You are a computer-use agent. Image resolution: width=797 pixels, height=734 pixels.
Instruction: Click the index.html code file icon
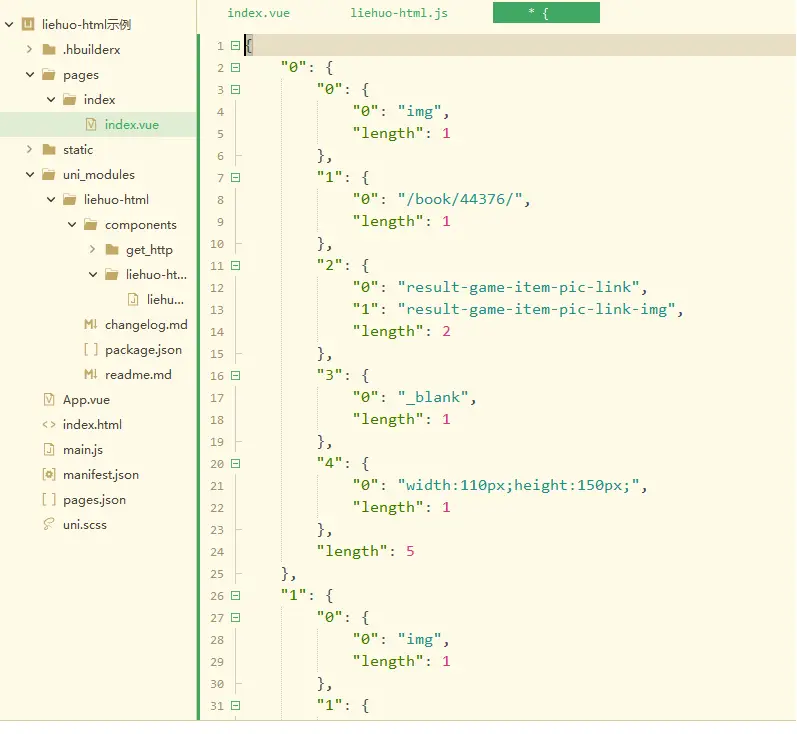(49, 425)
